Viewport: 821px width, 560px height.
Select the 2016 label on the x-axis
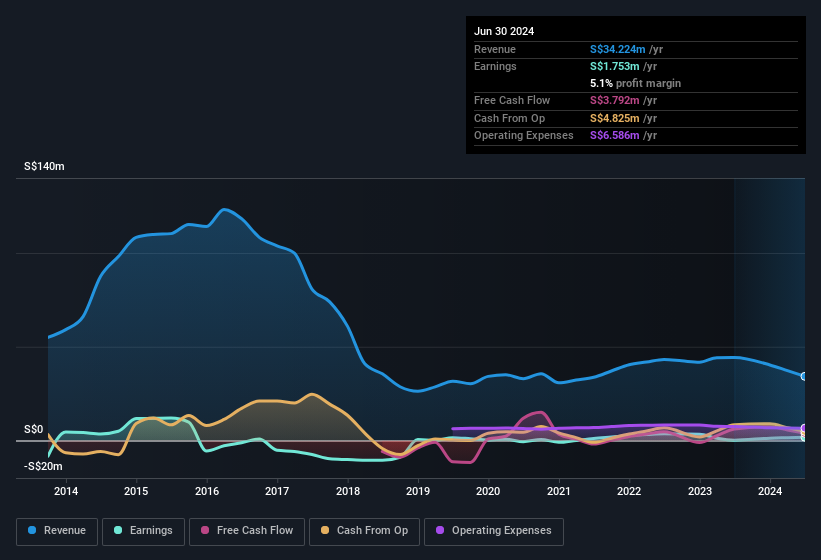coord(207,491)
